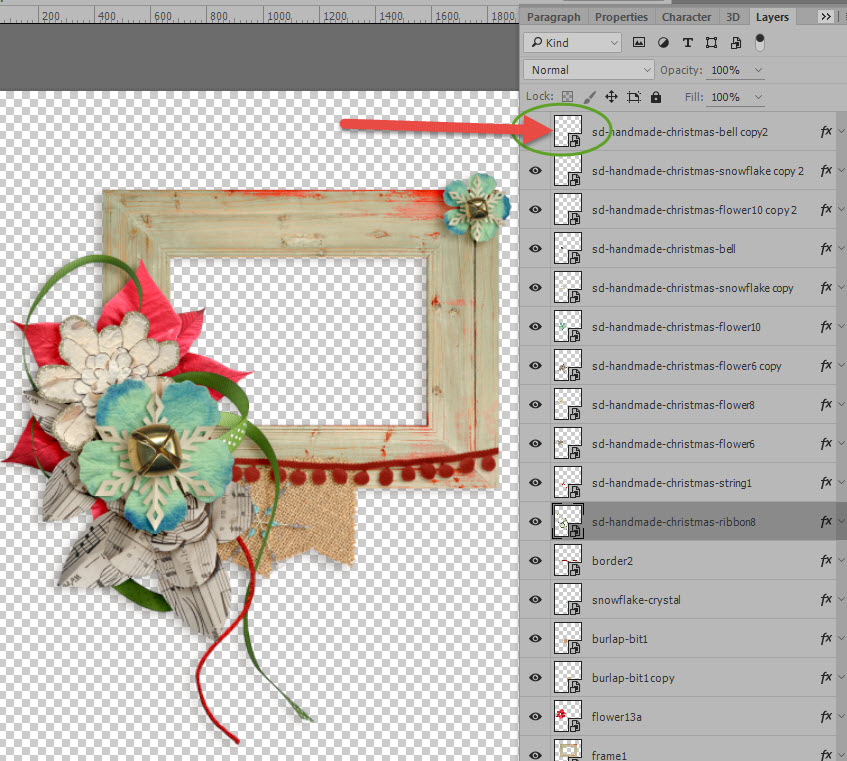Open the Kind filter dropdown
This screenshot has height=761, width=847.
573,43
